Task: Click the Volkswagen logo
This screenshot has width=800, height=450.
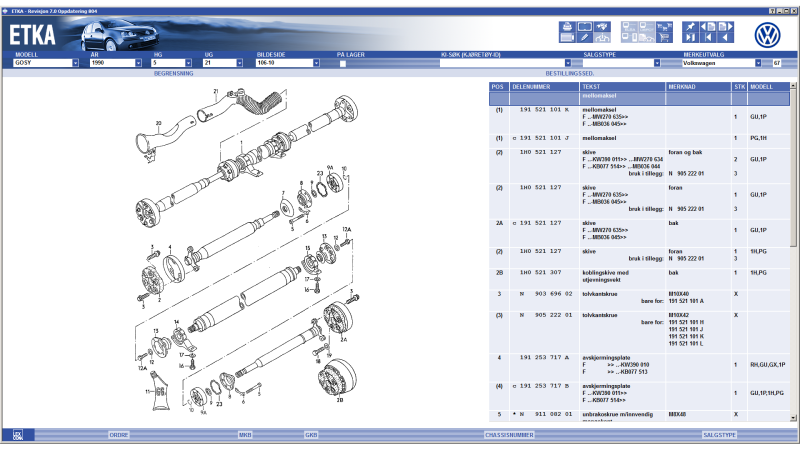Action: tap(767, 33)
